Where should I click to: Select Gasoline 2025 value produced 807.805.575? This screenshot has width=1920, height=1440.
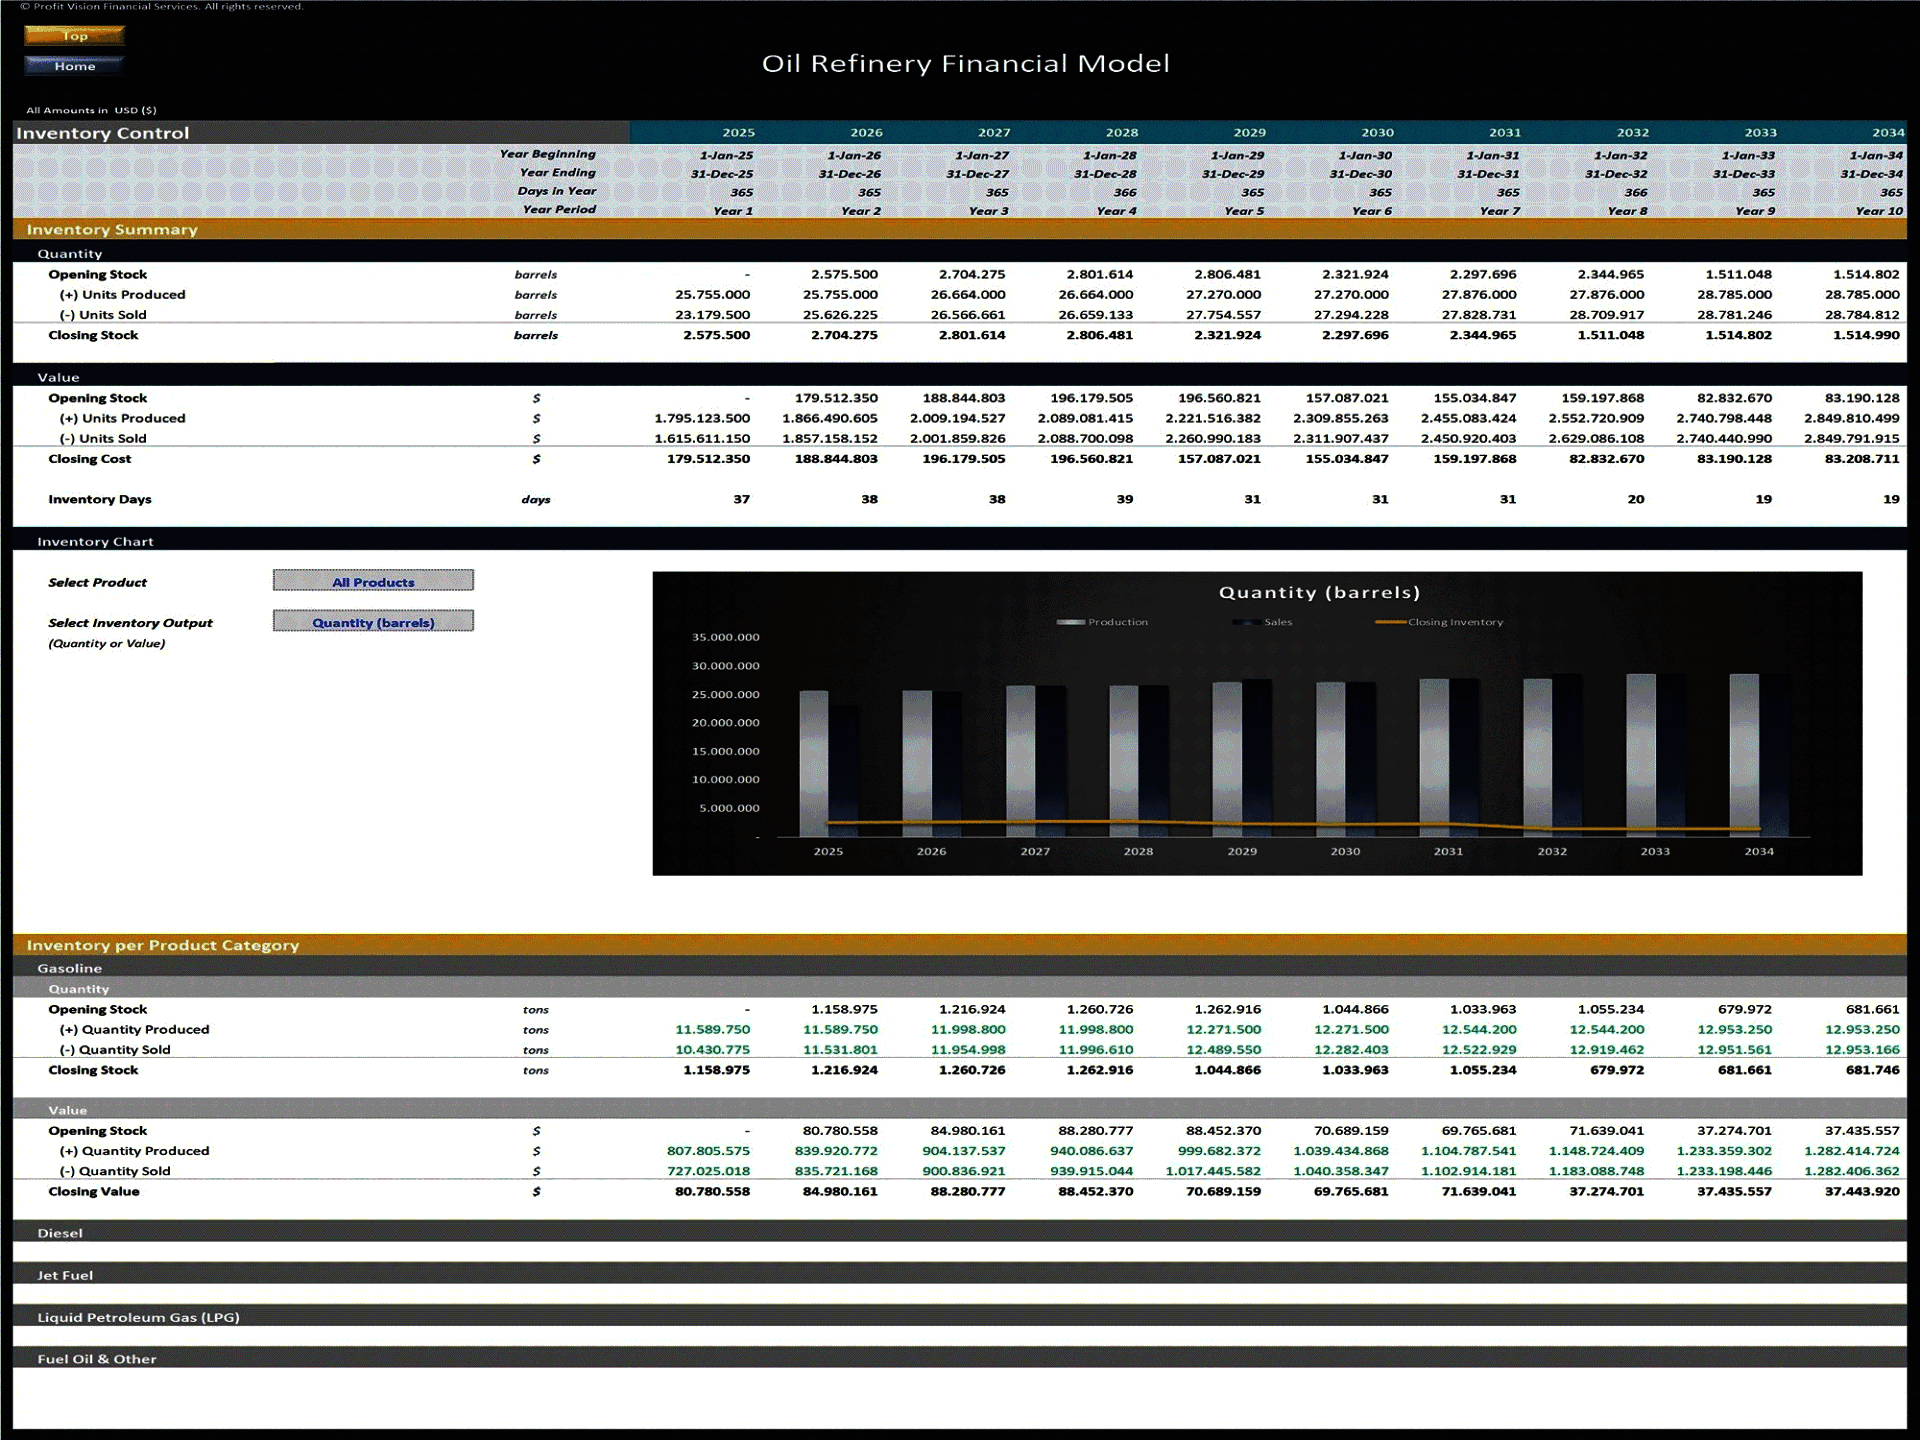tap(708, 1151)
